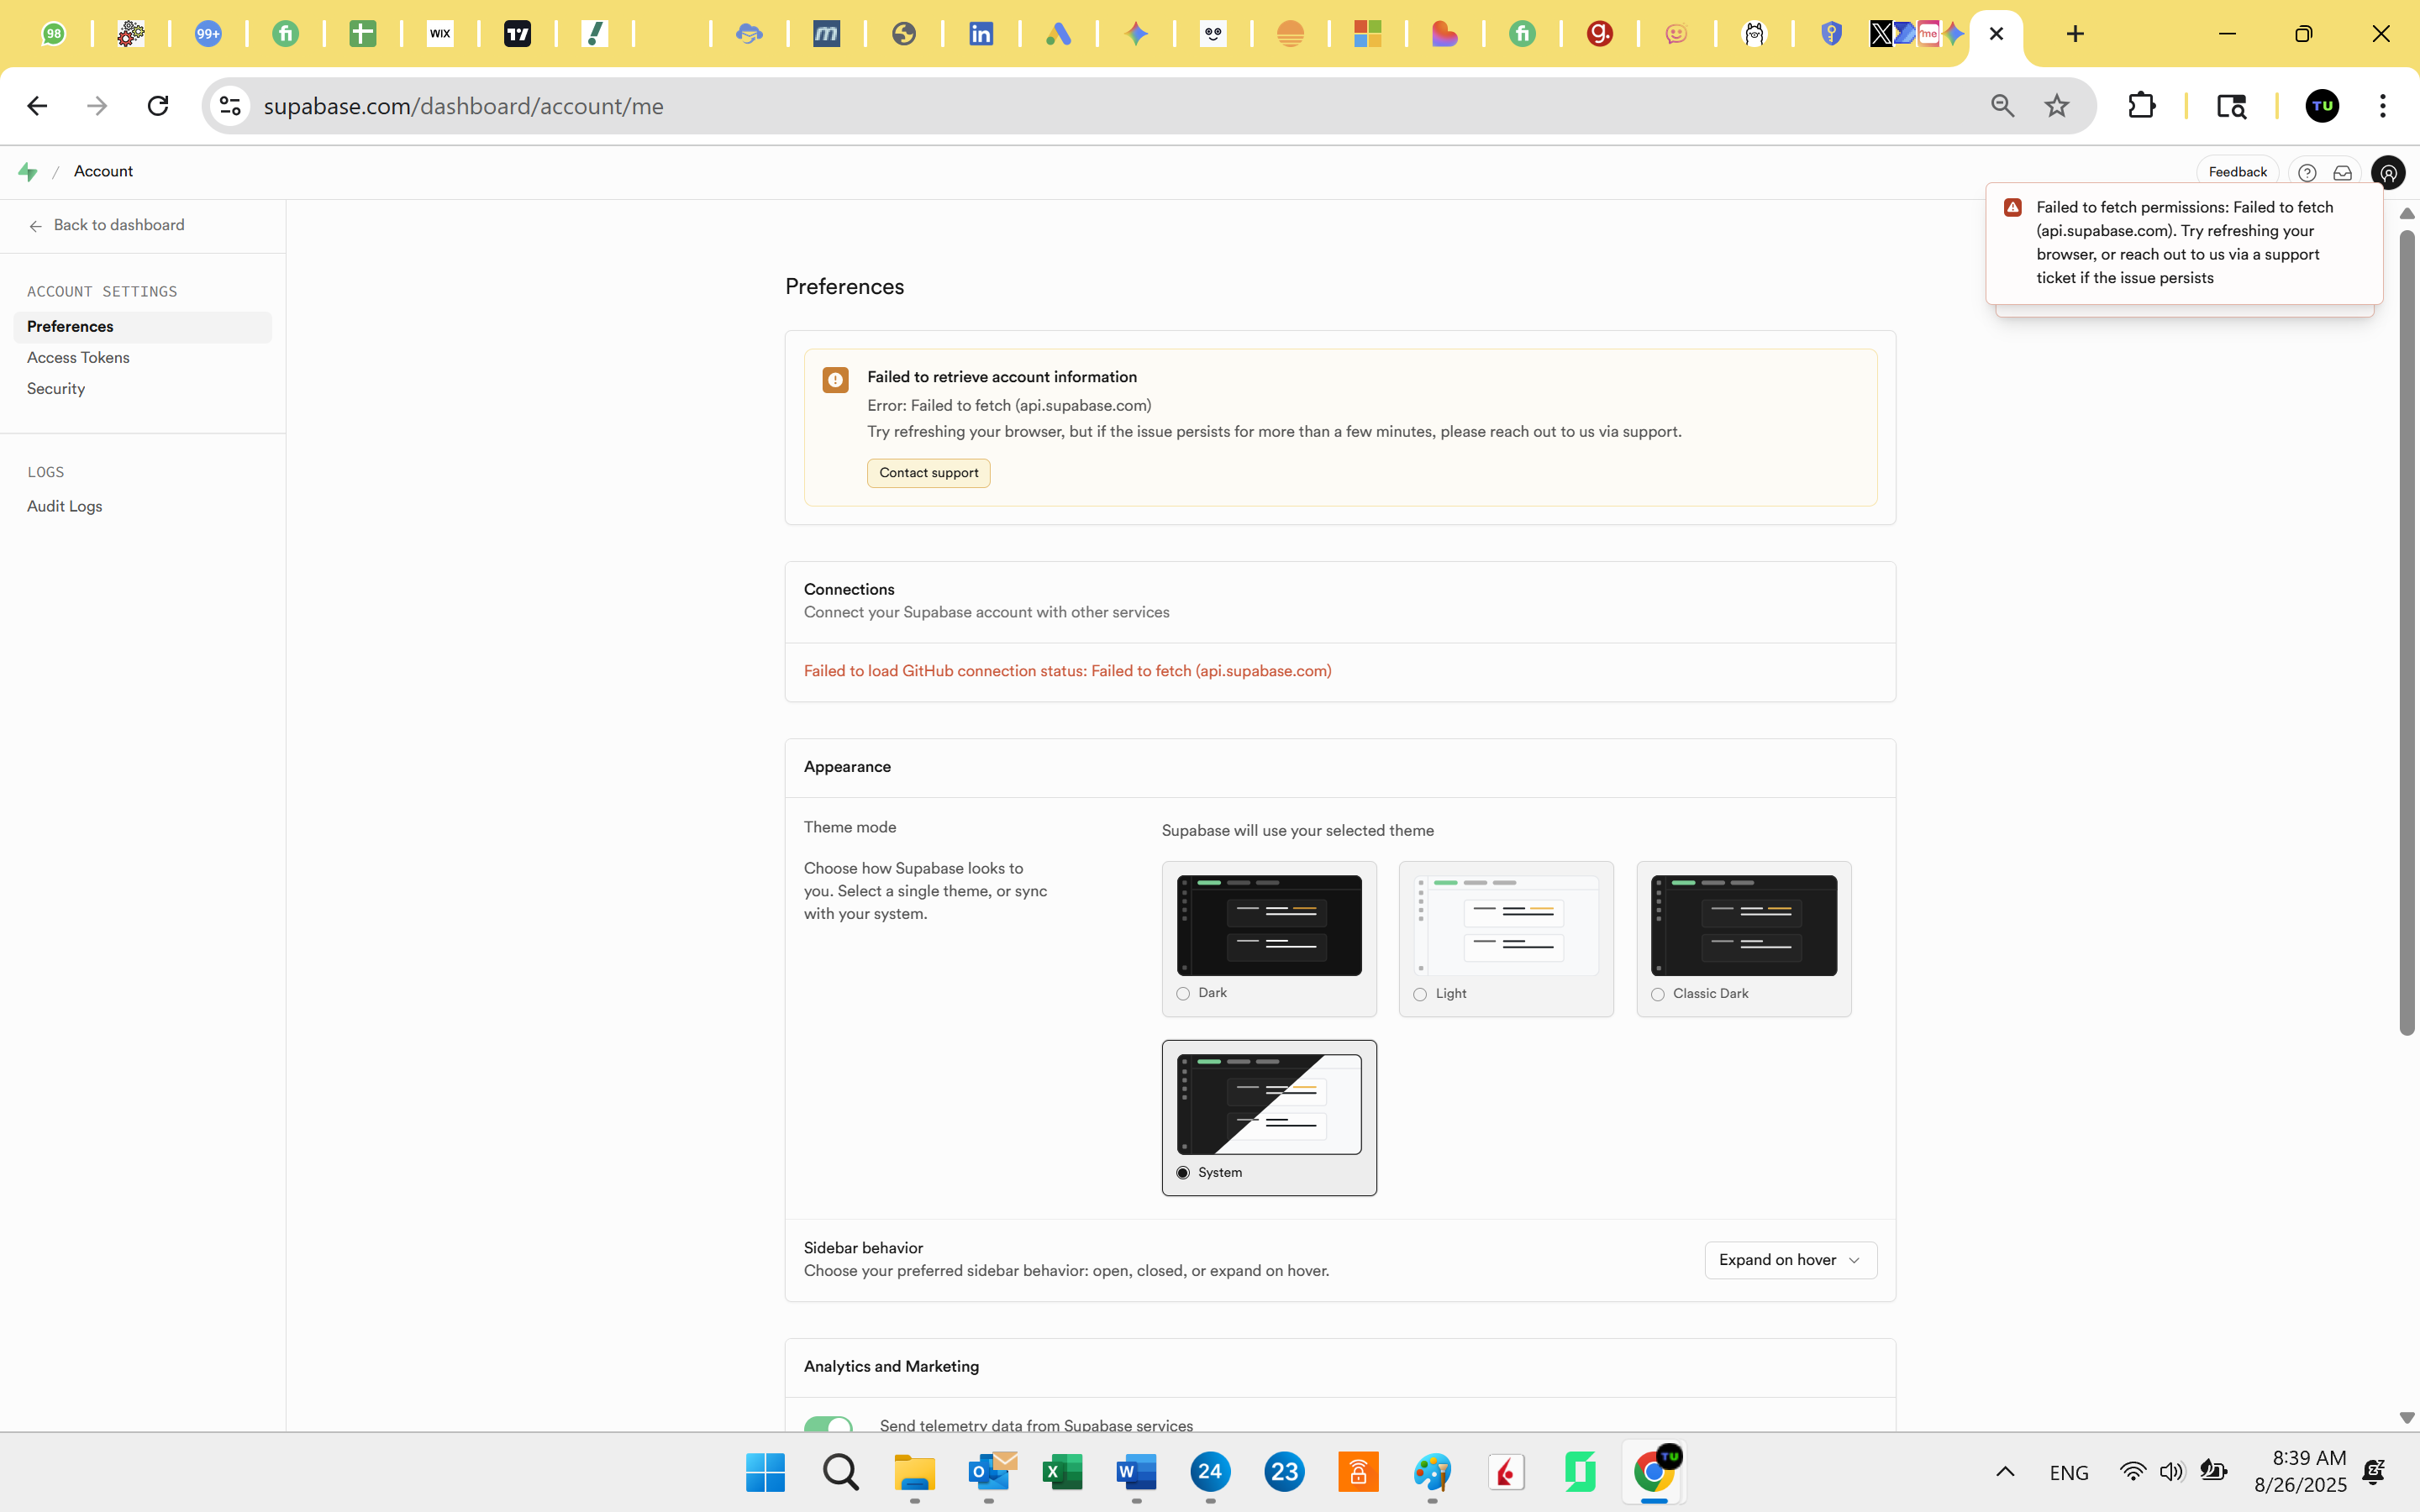Open the help question mark icon
Viewport: 2420px width, 1512px height.
pos(2306,173)
